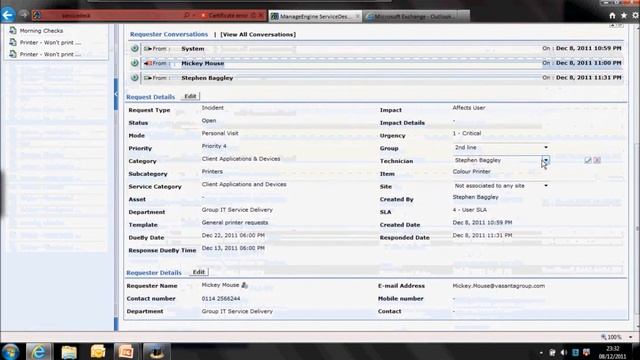This screenshot has height=360, width=640.
Task: Cancel technician edit with the X icon
Action: [597, 160]
